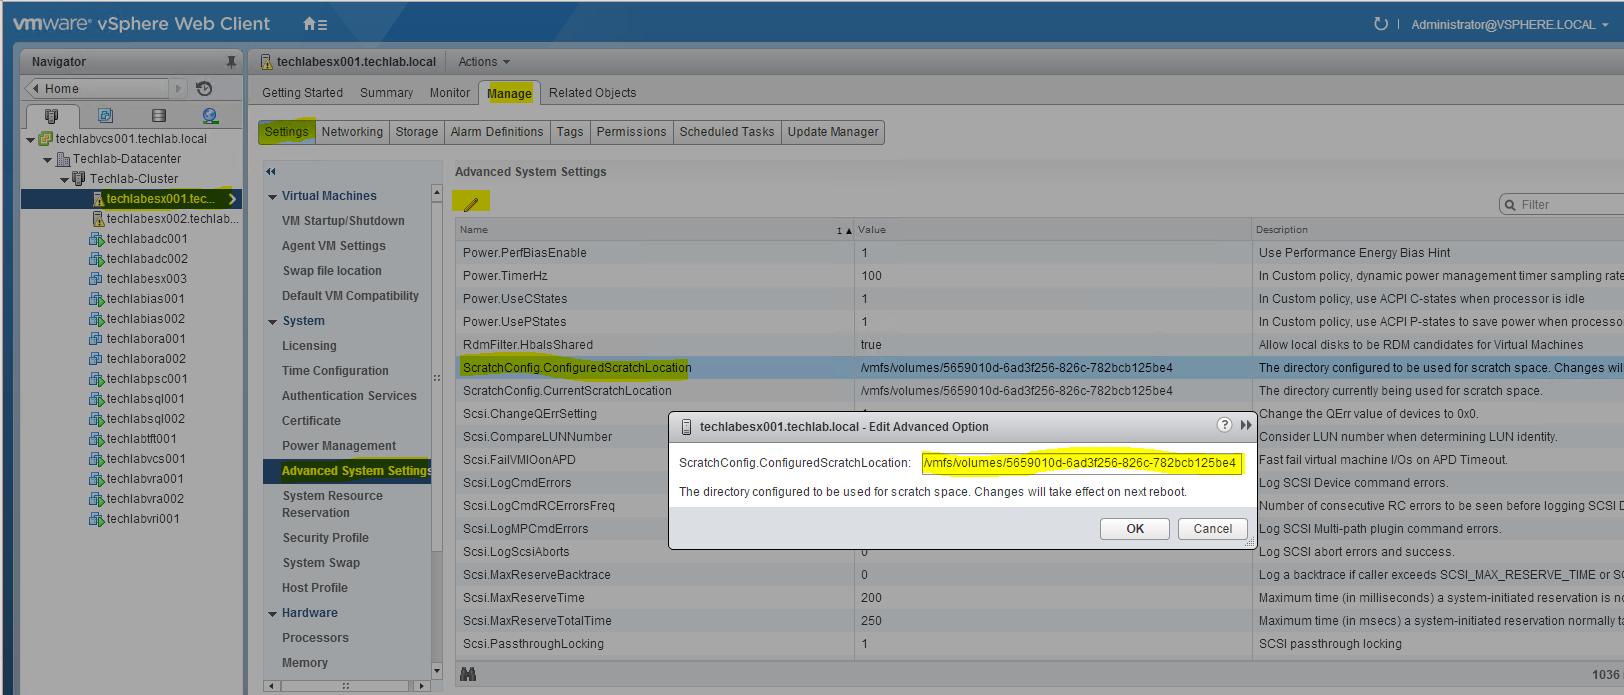Viewport: 1624px width, 695px height.
Task: Switch to Alarm Definitions sub-tab
Action: pyautogui.click(x=497, y=132)
